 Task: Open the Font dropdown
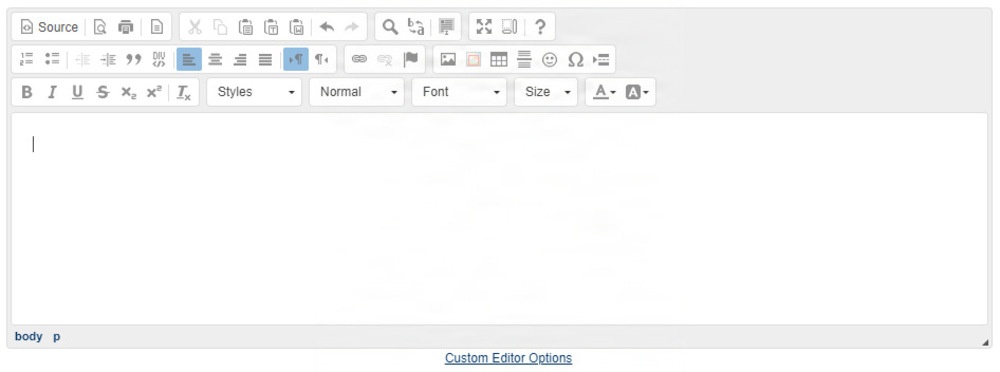pos(459,92)
